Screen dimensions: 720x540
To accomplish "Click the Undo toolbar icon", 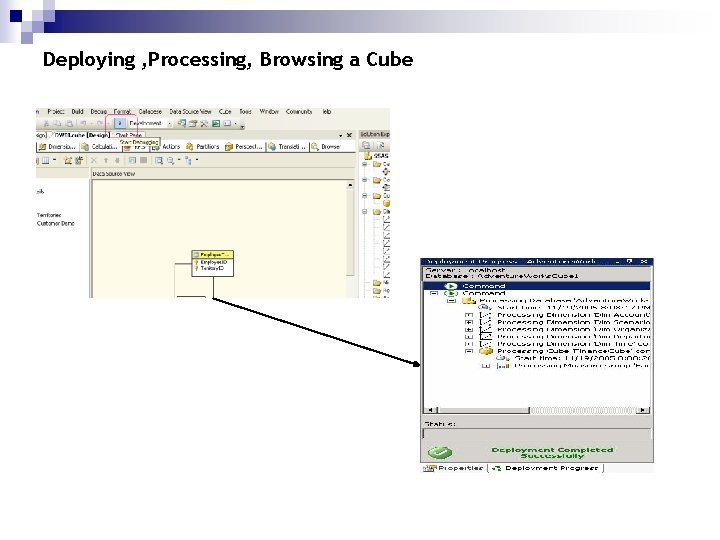I will (83, 124).
